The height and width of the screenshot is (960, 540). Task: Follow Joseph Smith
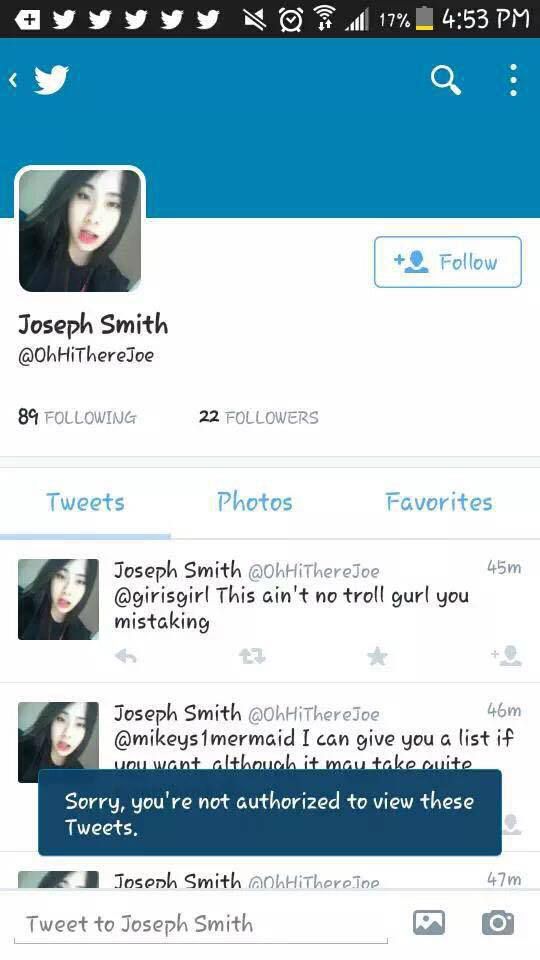tap(448, 262)
